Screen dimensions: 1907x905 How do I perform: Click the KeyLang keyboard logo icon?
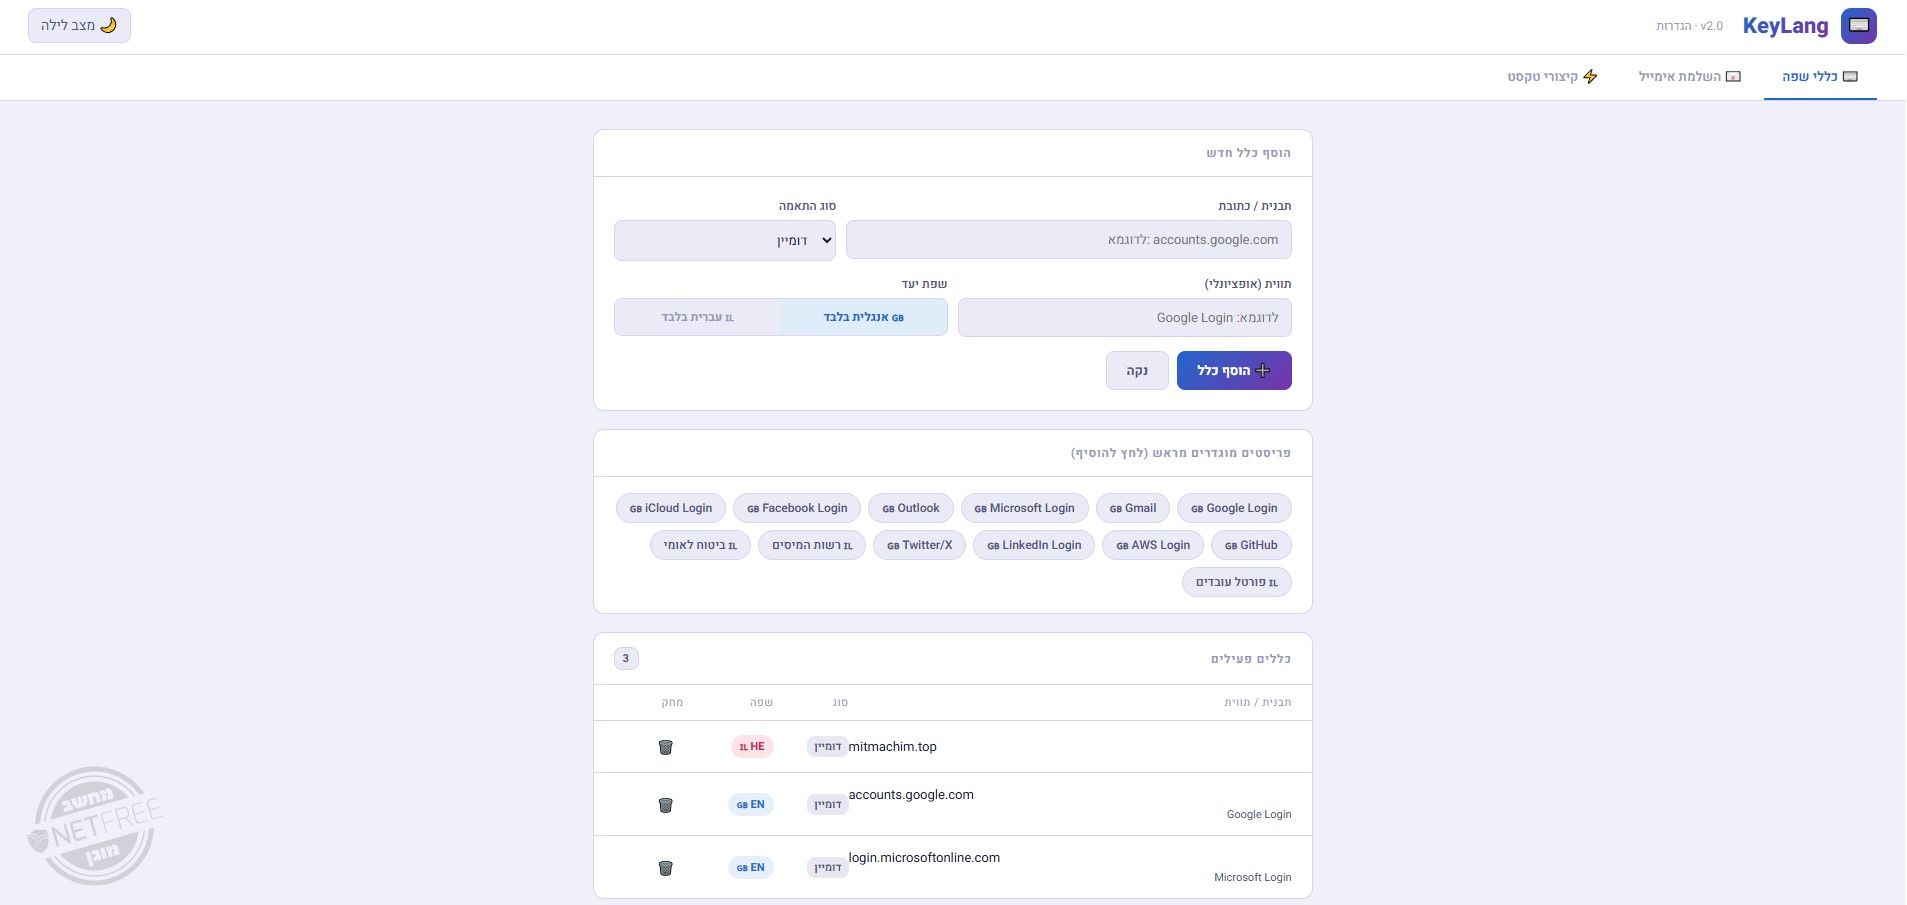1858,26
